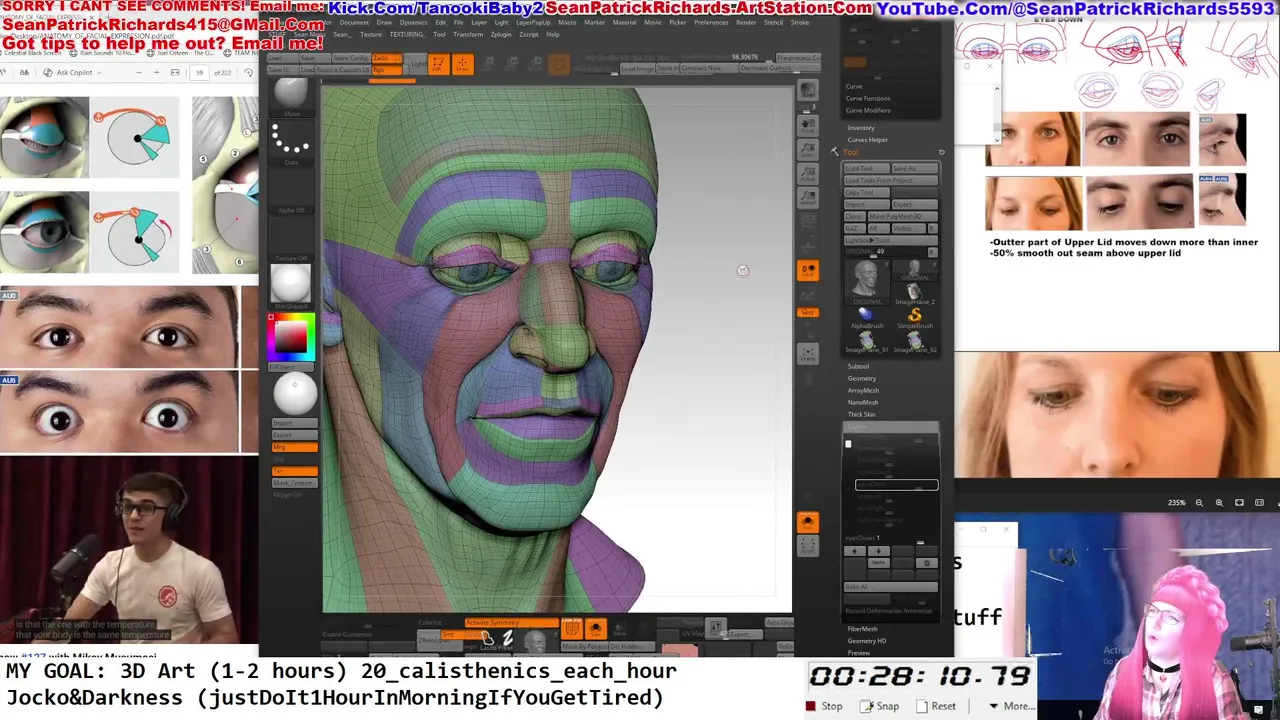The height and width of the screenshot is (720, 1280).
Task: Click the Frame icon on right shelf
Action: click(807, 352)
